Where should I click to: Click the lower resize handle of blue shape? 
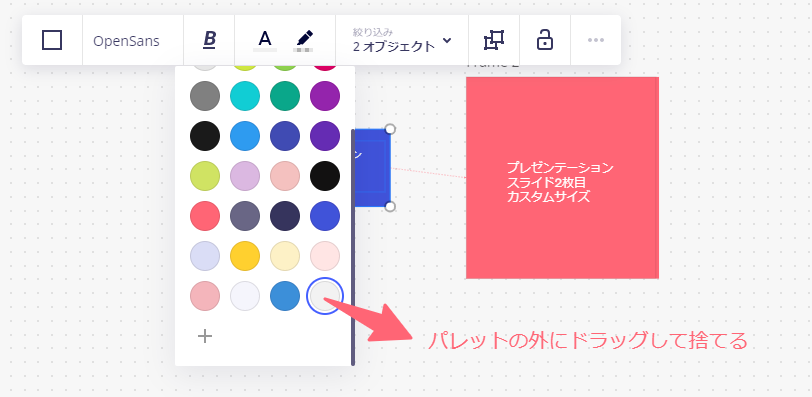[x=390, y=207]
